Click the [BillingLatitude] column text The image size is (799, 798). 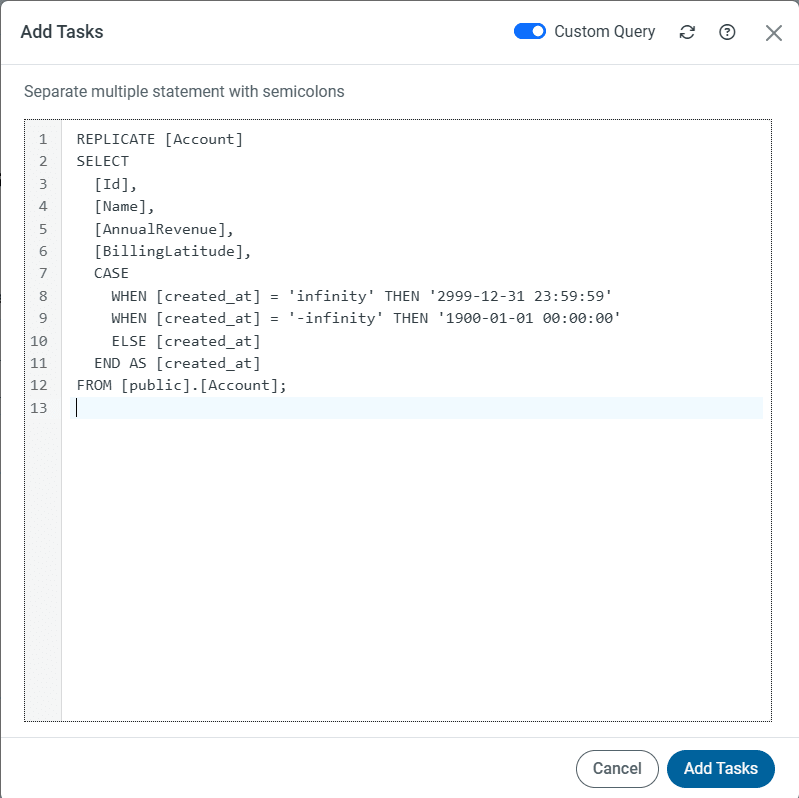(x=172, y=251)
